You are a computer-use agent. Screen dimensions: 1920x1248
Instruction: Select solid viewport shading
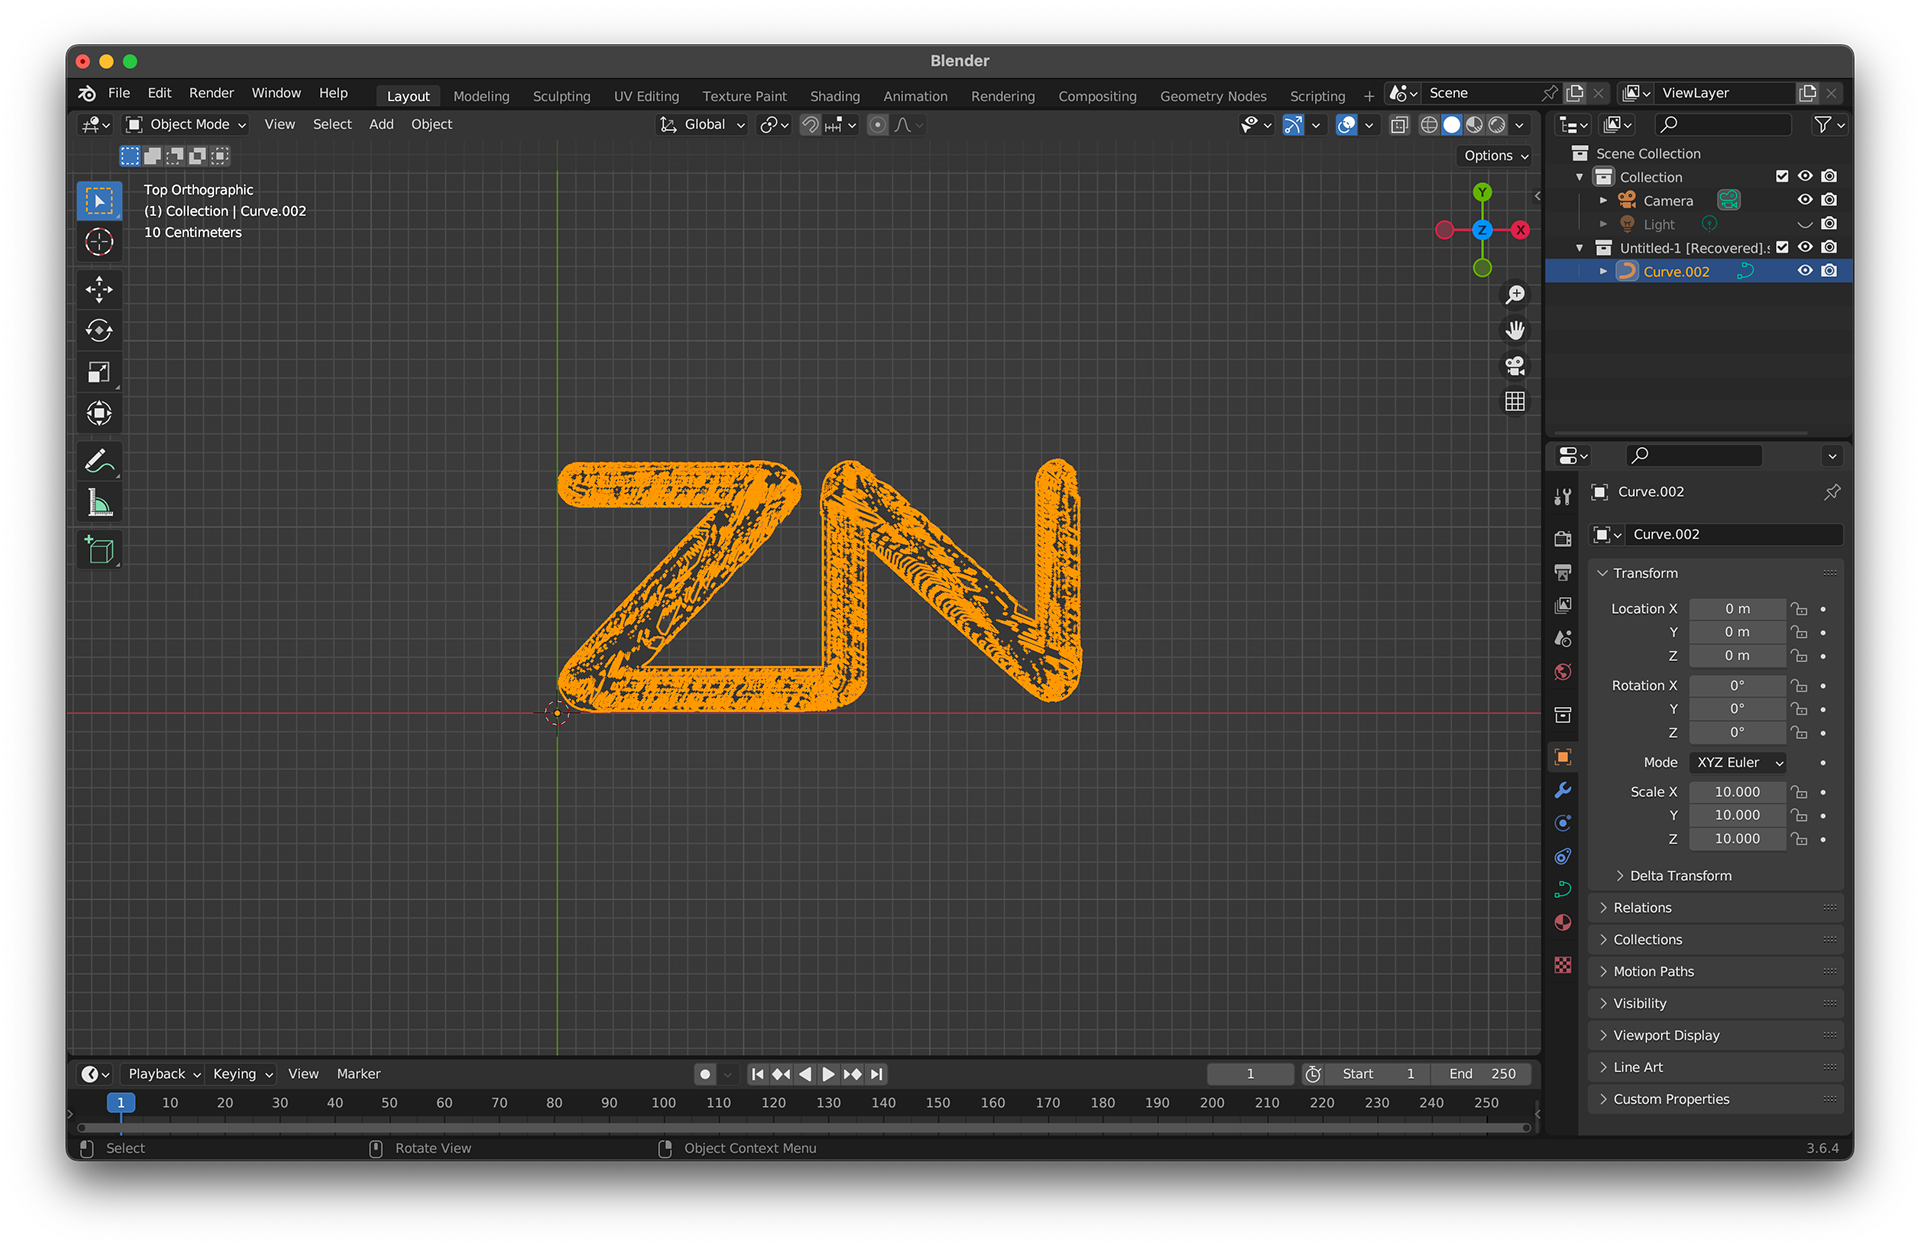[1451, 124]
